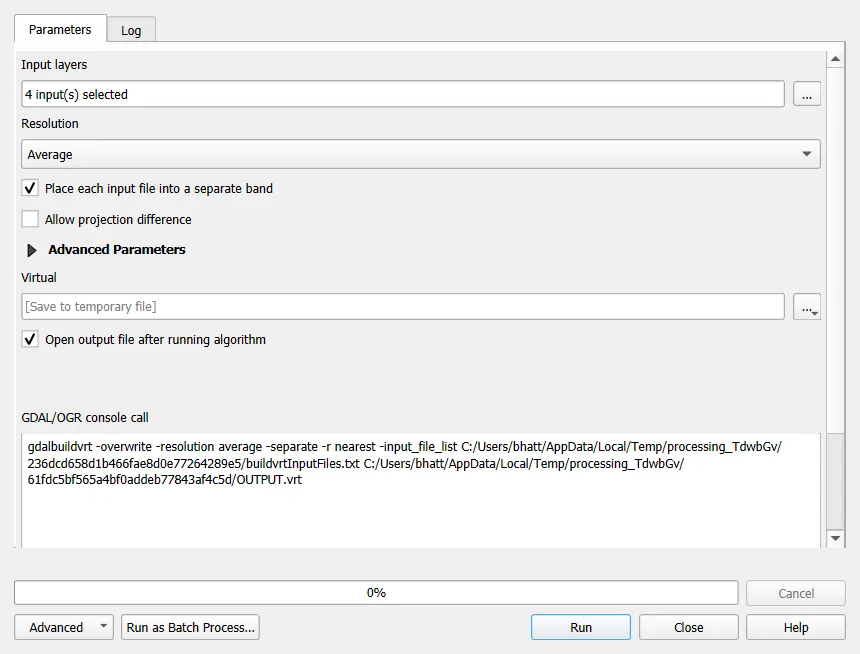Switch to the Log tab
This screenshot has height=654, width=860.
click(131, 30)
